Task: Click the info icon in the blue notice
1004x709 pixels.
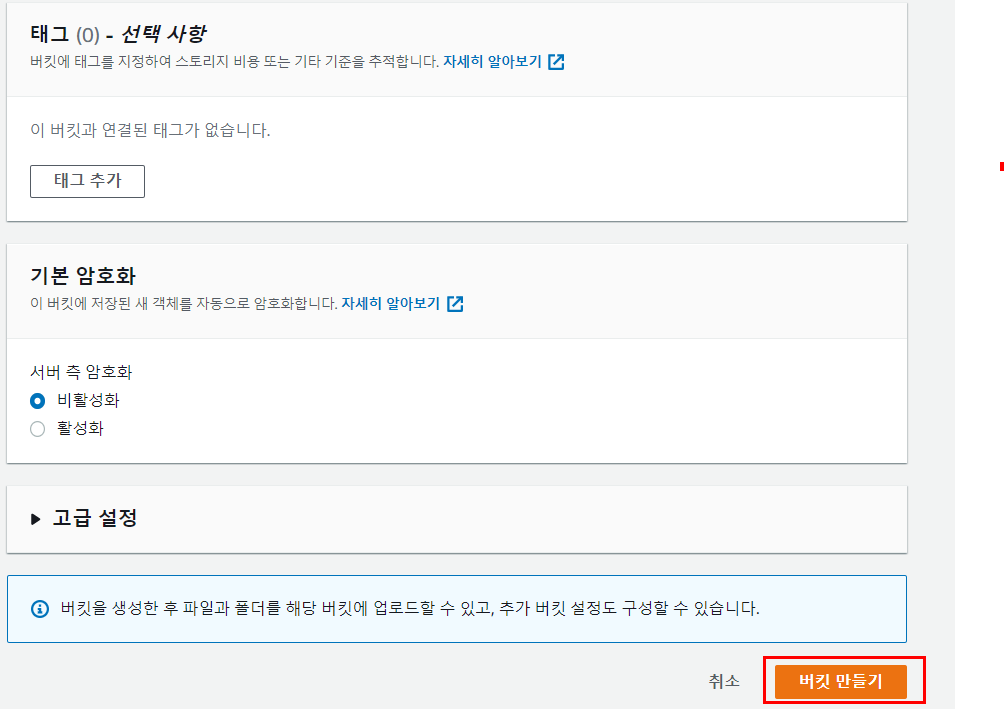Action: tap(40, 608)
